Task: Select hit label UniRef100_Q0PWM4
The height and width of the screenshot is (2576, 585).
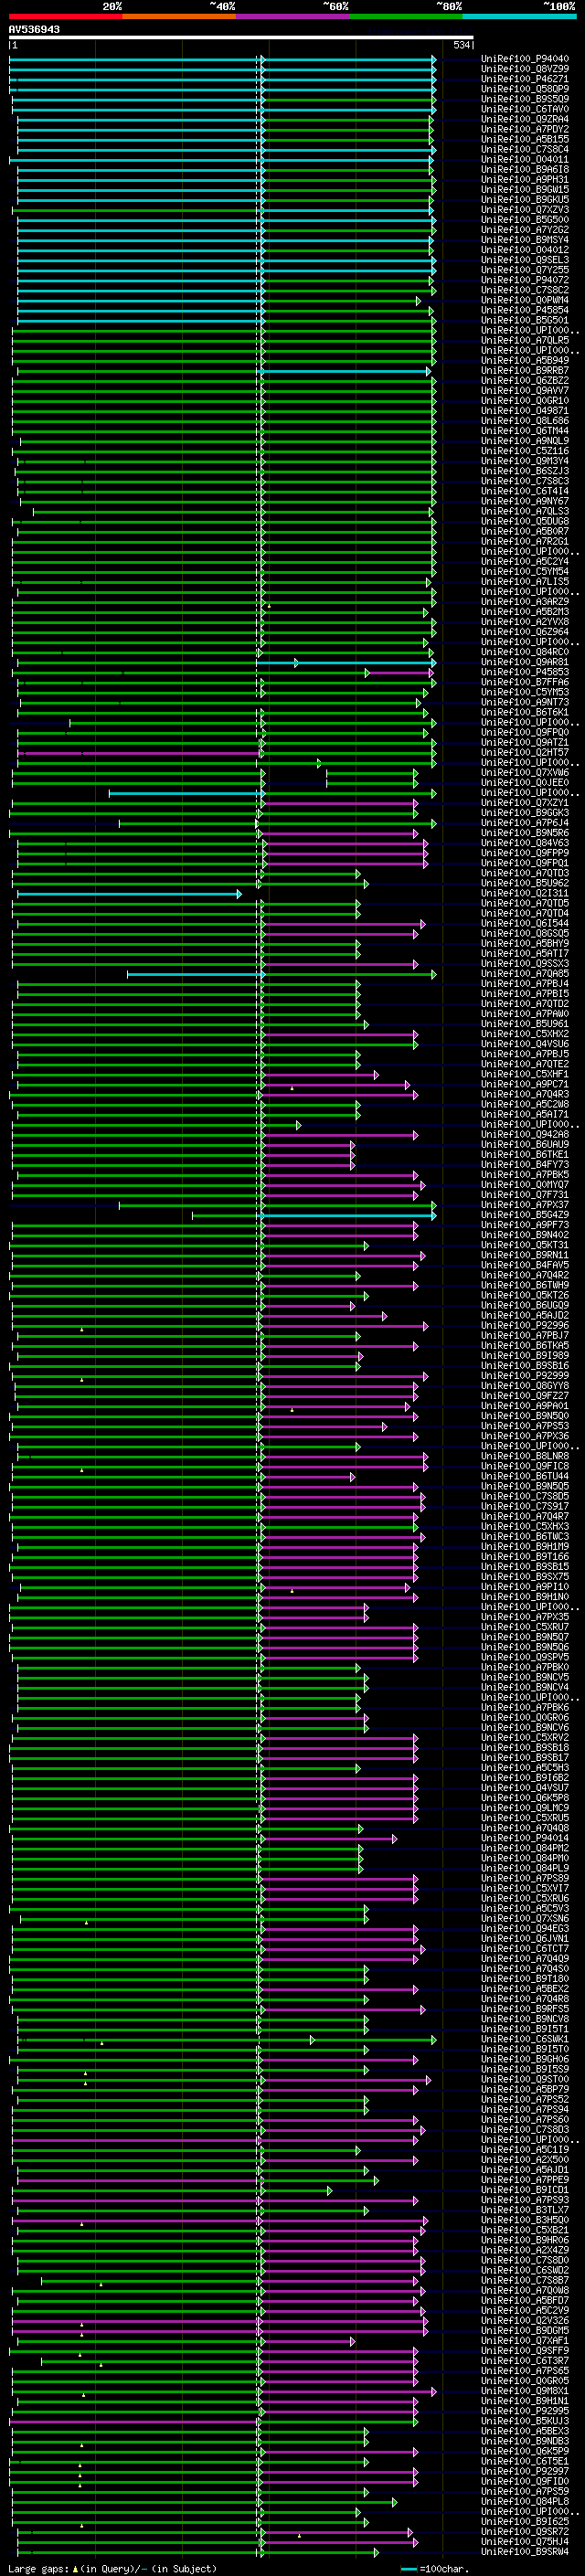Action: point(525,300)
